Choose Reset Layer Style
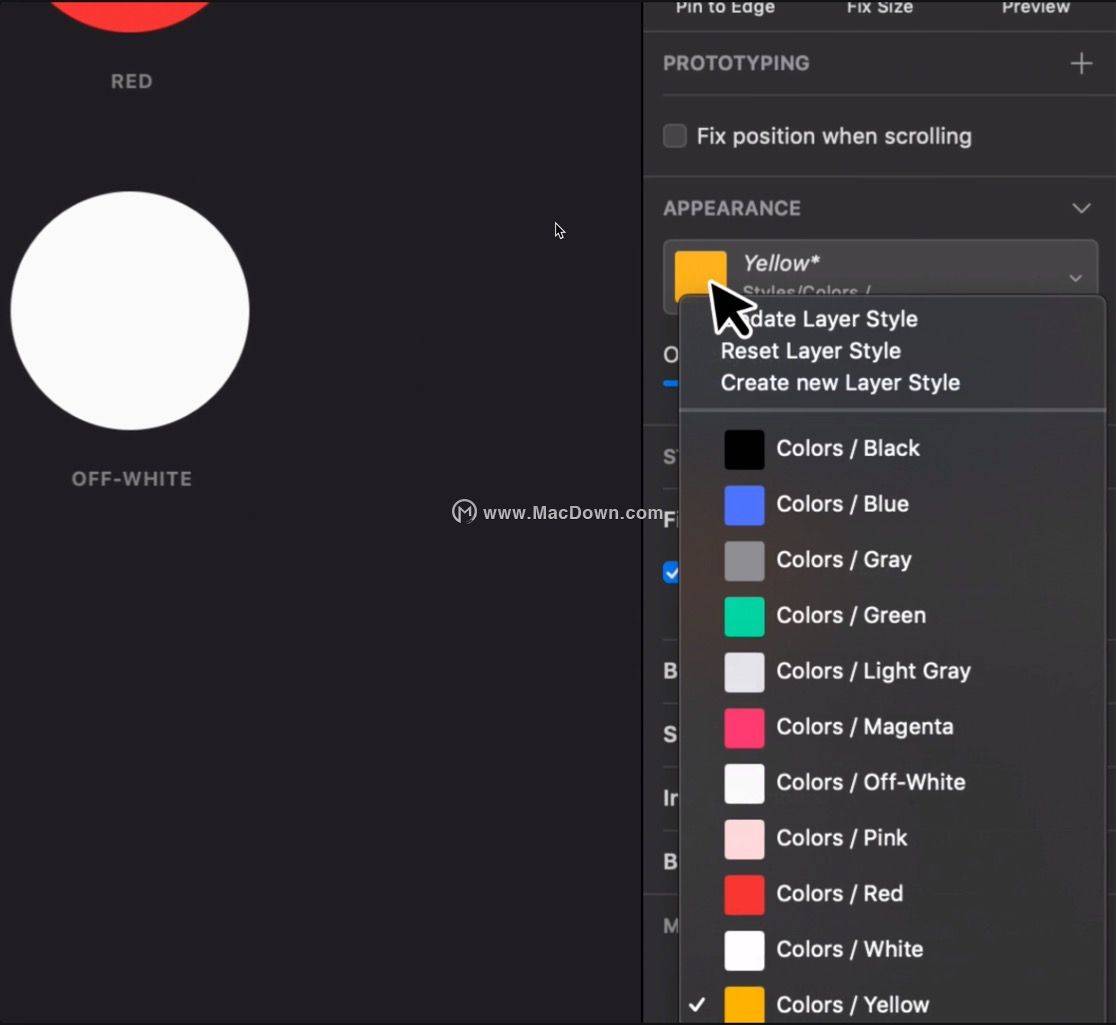The width and height of the screenshot is (1116, 1025). [811, 351]
